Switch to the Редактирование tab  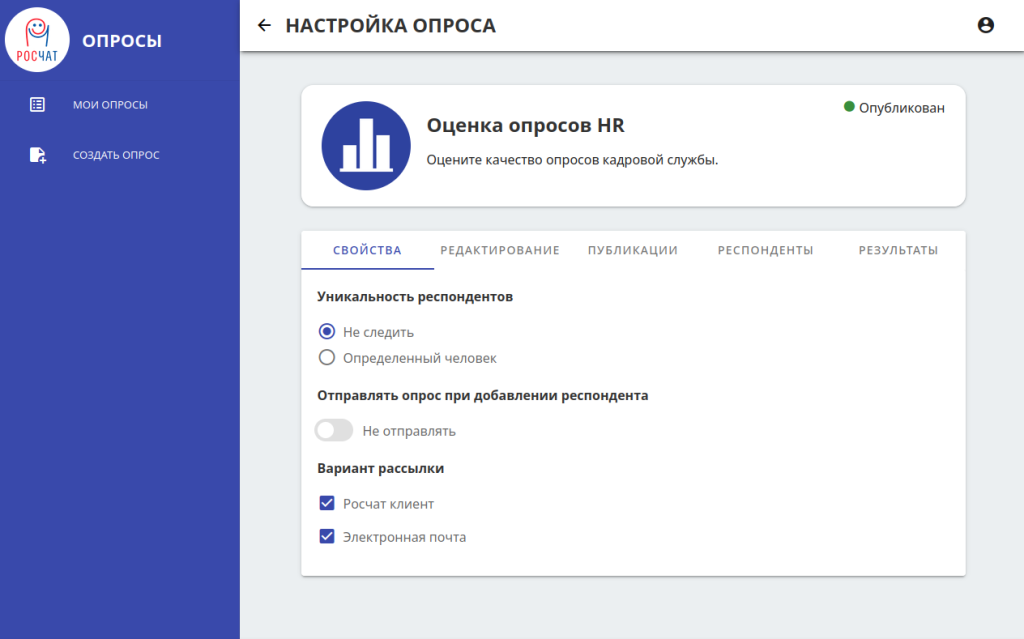[500, 250]
